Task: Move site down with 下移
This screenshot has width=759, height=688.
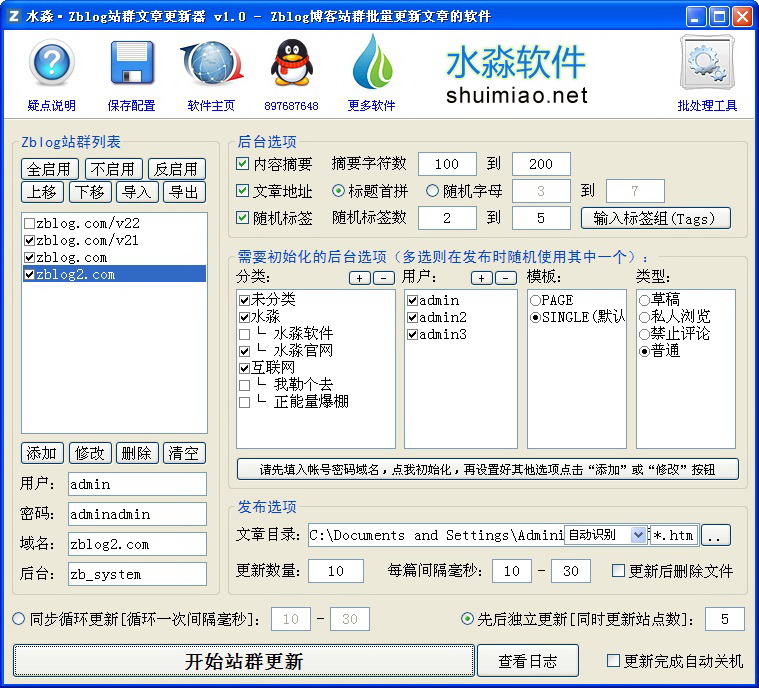Action: coord(90,192)
